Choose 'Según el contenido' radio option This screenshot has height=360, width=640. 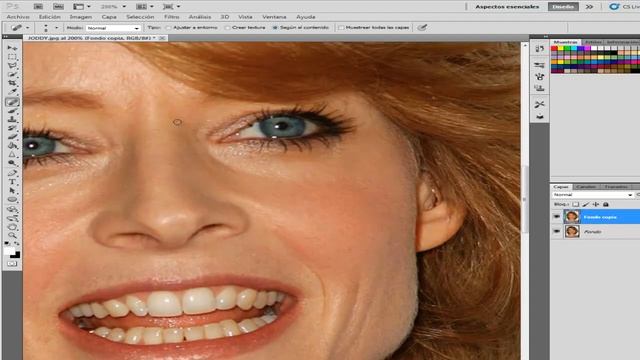275,27
